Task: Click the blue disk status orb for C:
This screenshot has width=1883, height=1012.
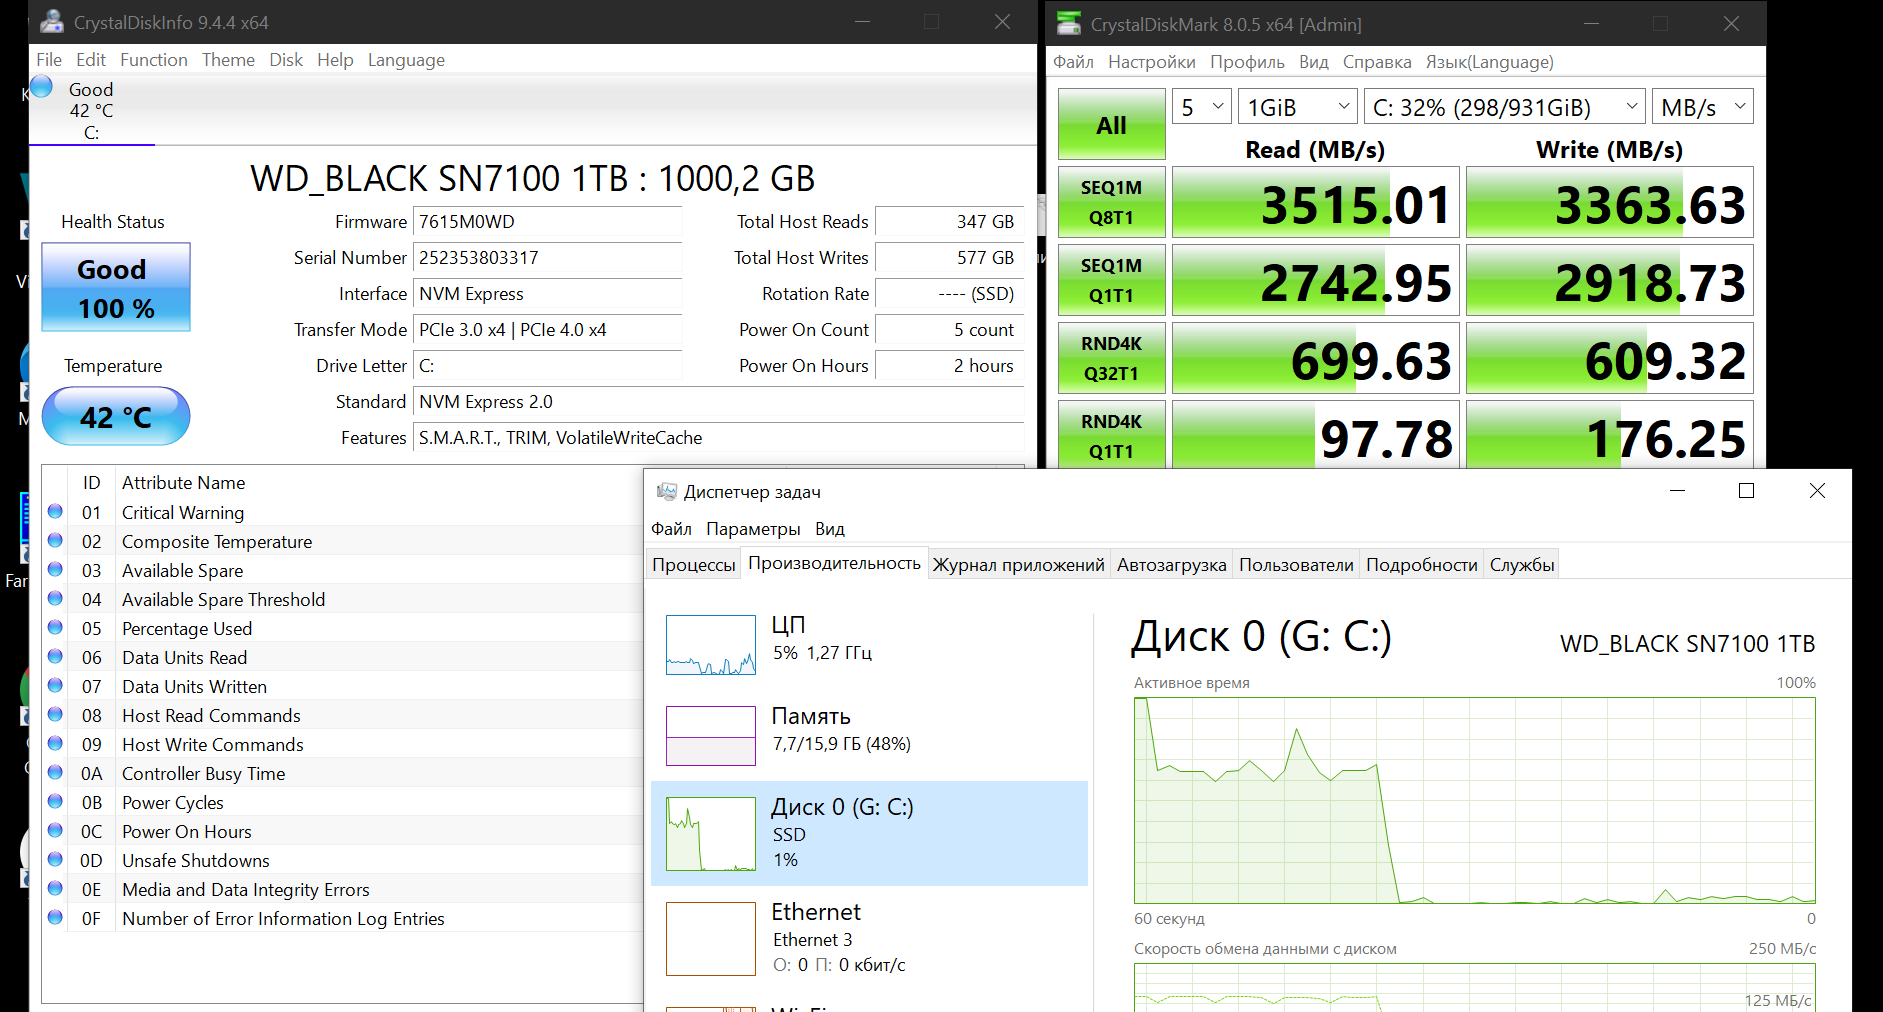Action: tap(41, 87)
